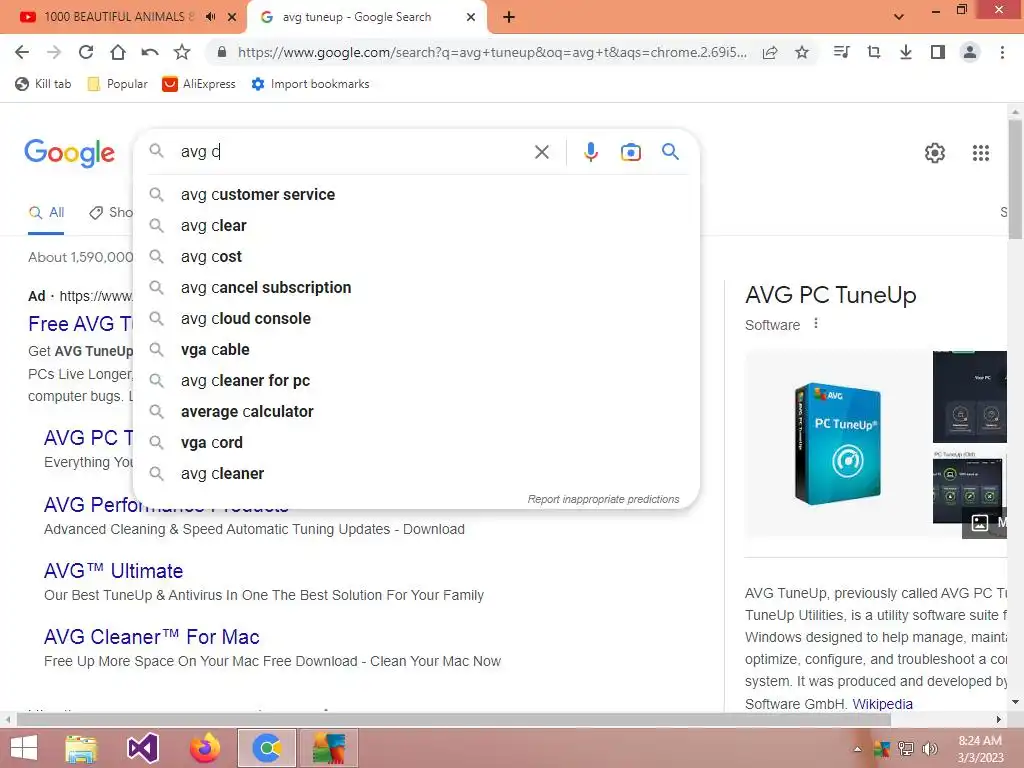
Task: Choose suggestion avg customer service
Action: click(x=416, y=195)
